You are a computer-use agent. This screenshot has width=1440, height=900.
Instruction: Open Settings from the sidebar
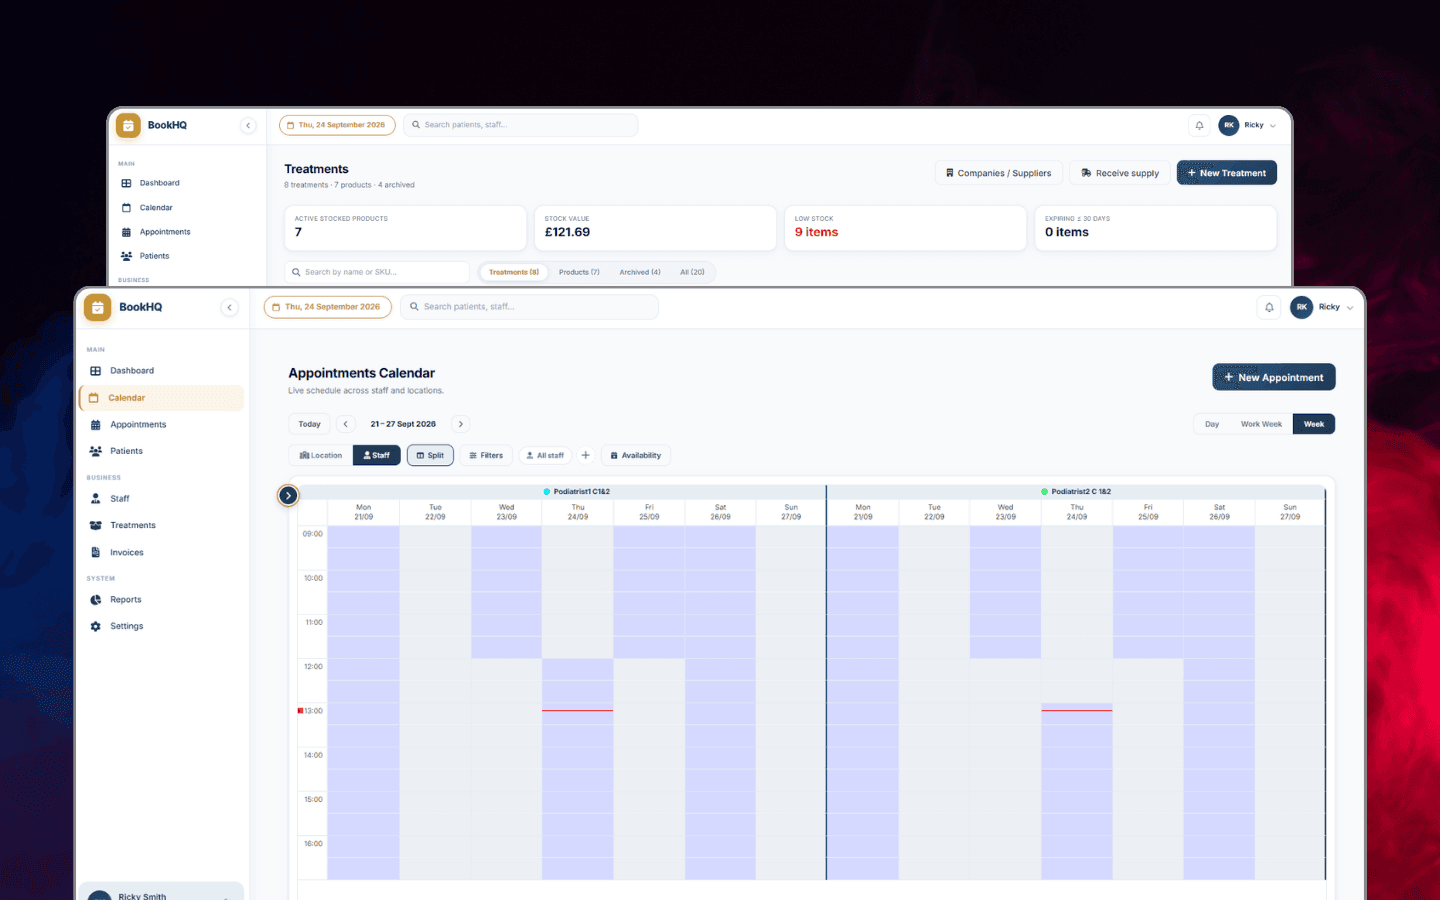161,626
